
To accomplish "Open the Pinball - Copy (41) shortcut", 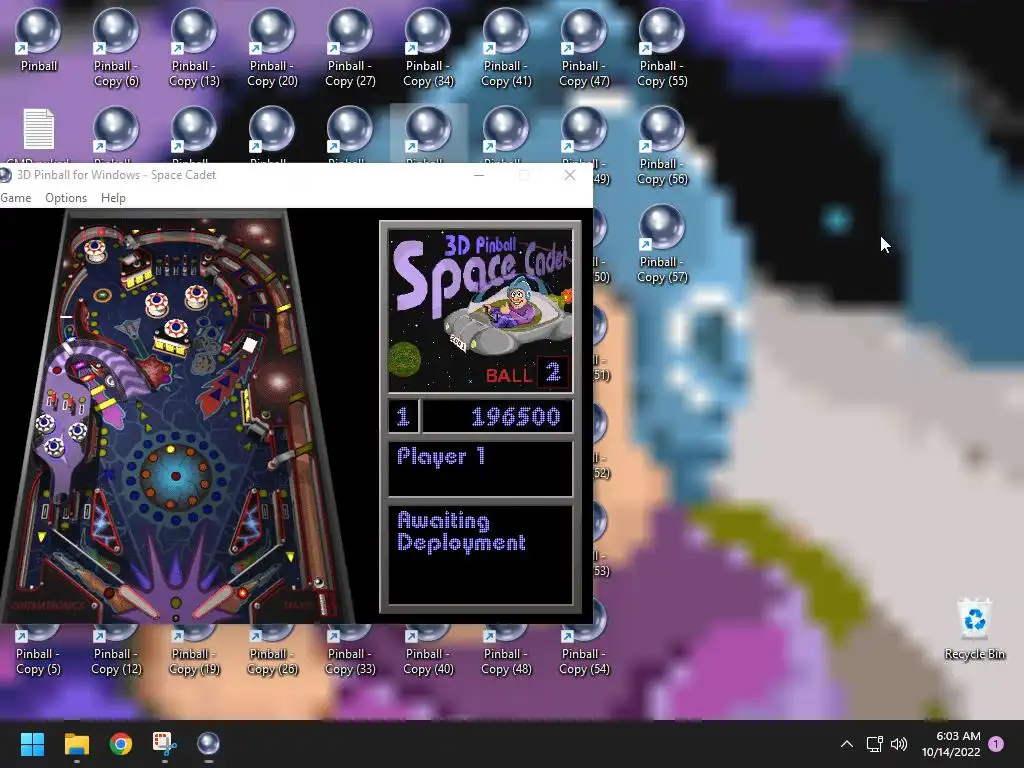I will click(506, 48).
